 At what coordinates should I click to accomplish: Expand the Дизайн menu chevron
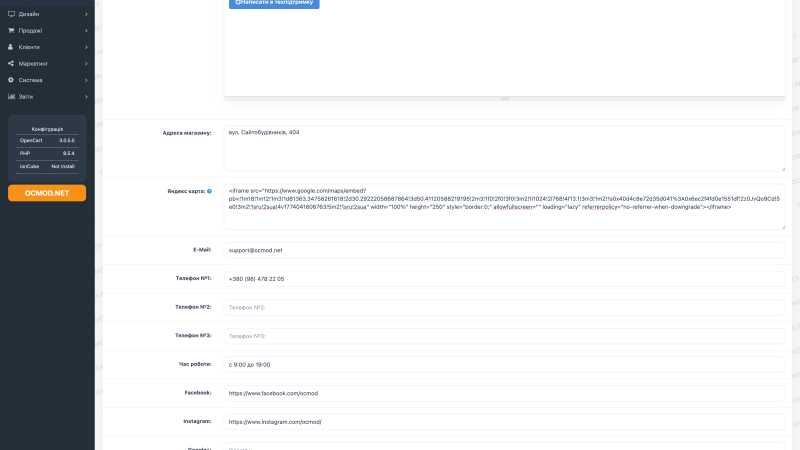(x=86, y=14)
